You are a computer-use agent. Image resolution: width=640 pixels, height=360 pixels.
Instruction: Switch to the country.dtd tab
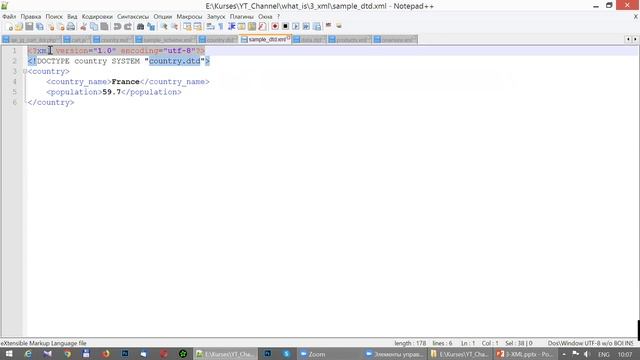pyautogui.click(x=218, y=40)
